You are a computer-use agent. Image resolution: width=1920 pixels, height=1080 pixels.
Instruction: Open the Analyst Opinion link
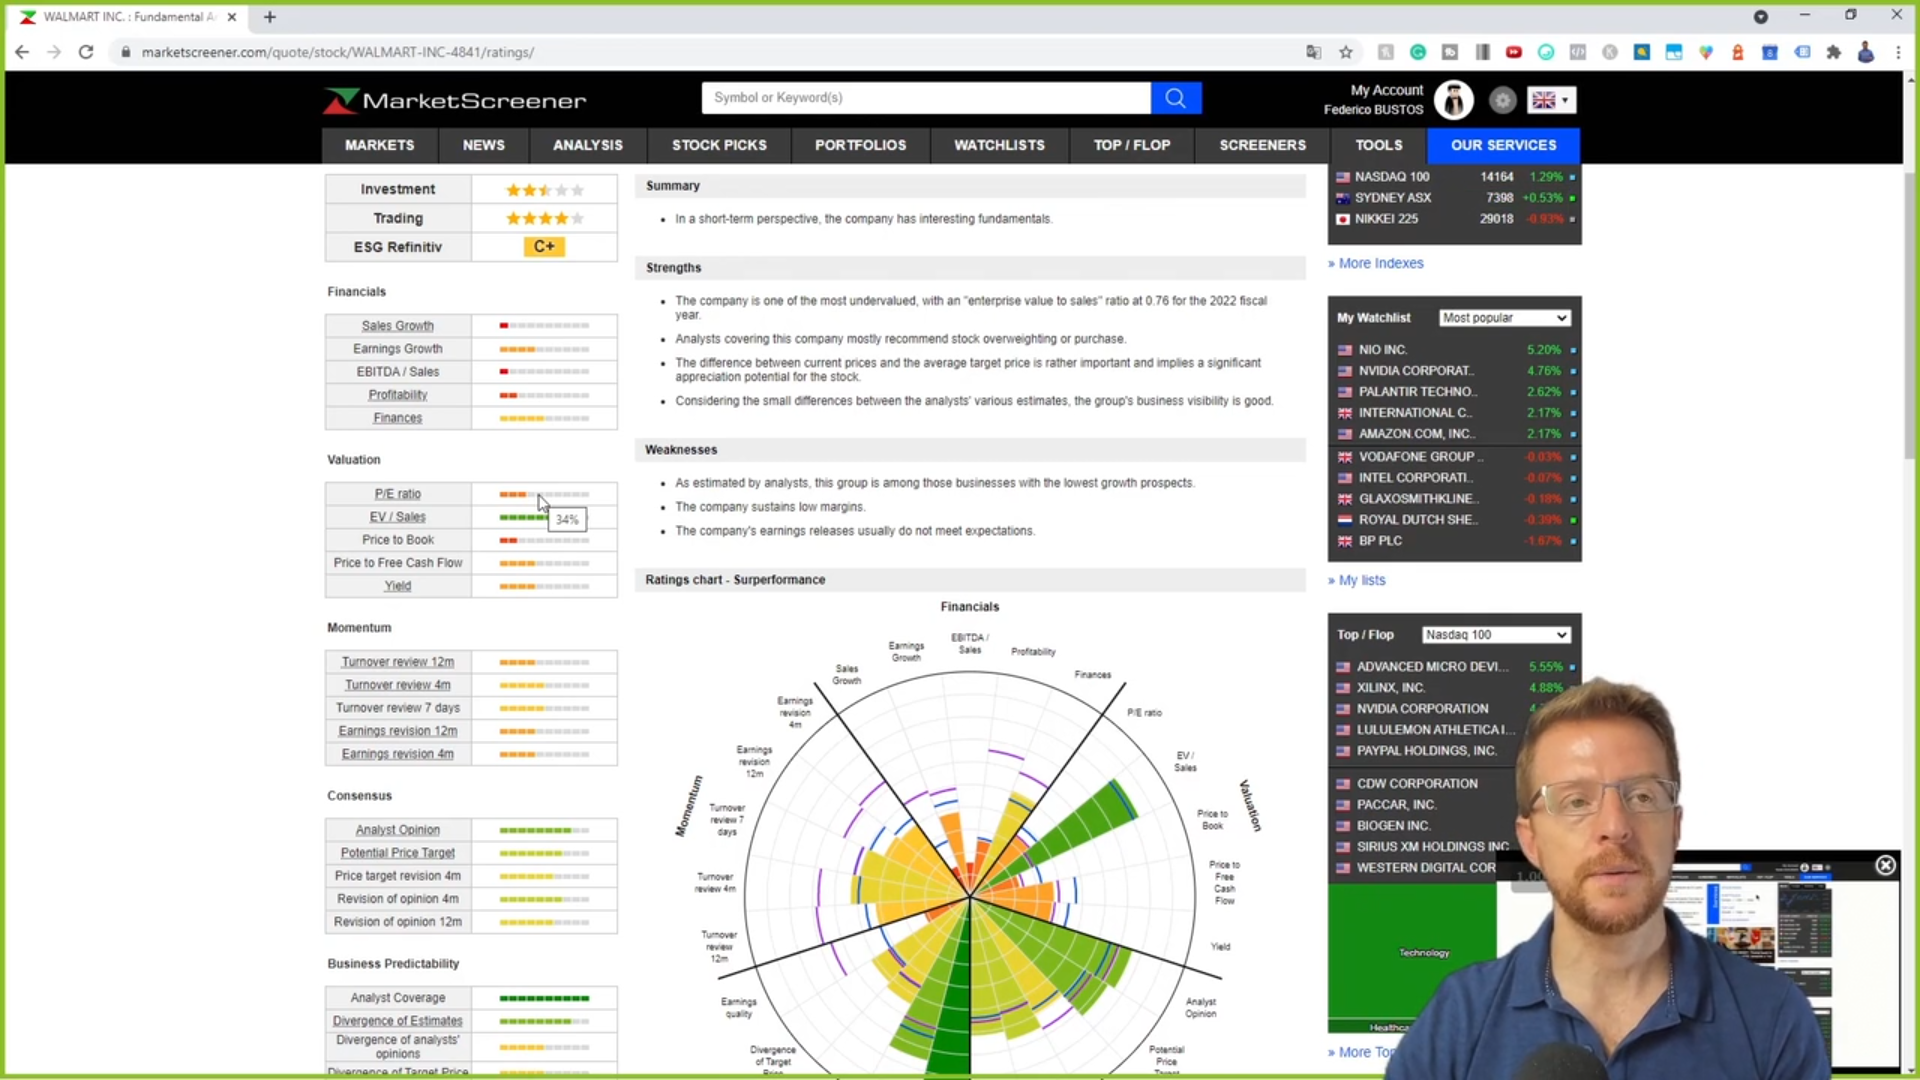click(398, 830)
